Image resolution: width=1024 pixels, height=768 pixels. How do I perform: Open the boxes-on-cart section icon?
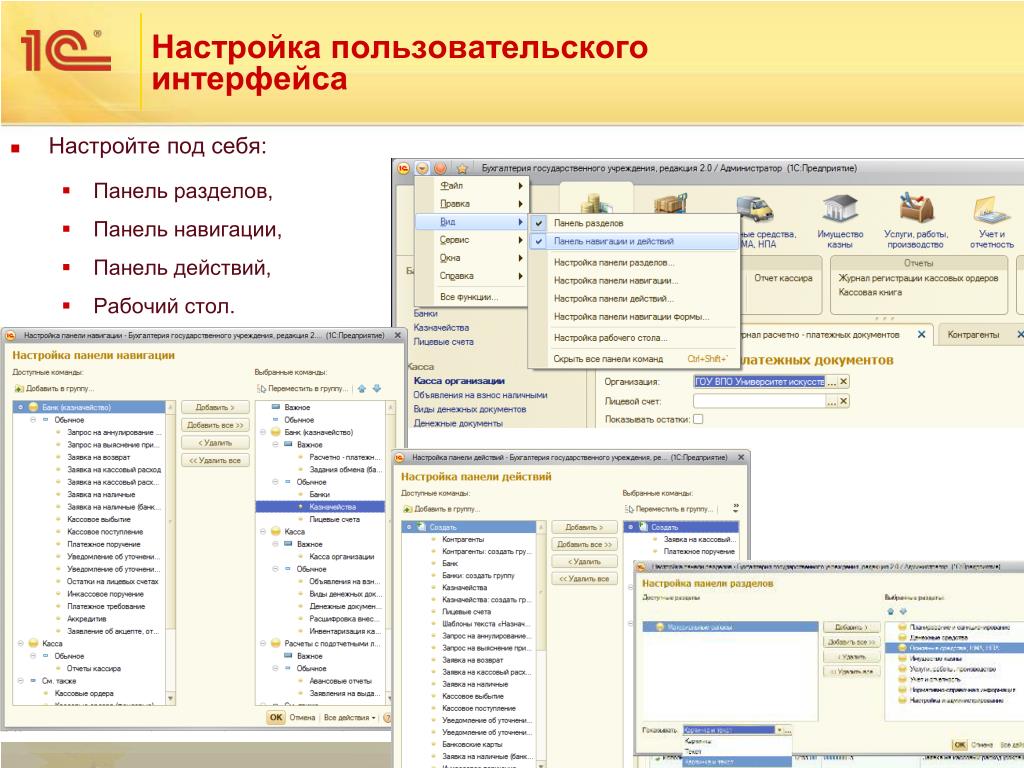(x=671, y=202)
